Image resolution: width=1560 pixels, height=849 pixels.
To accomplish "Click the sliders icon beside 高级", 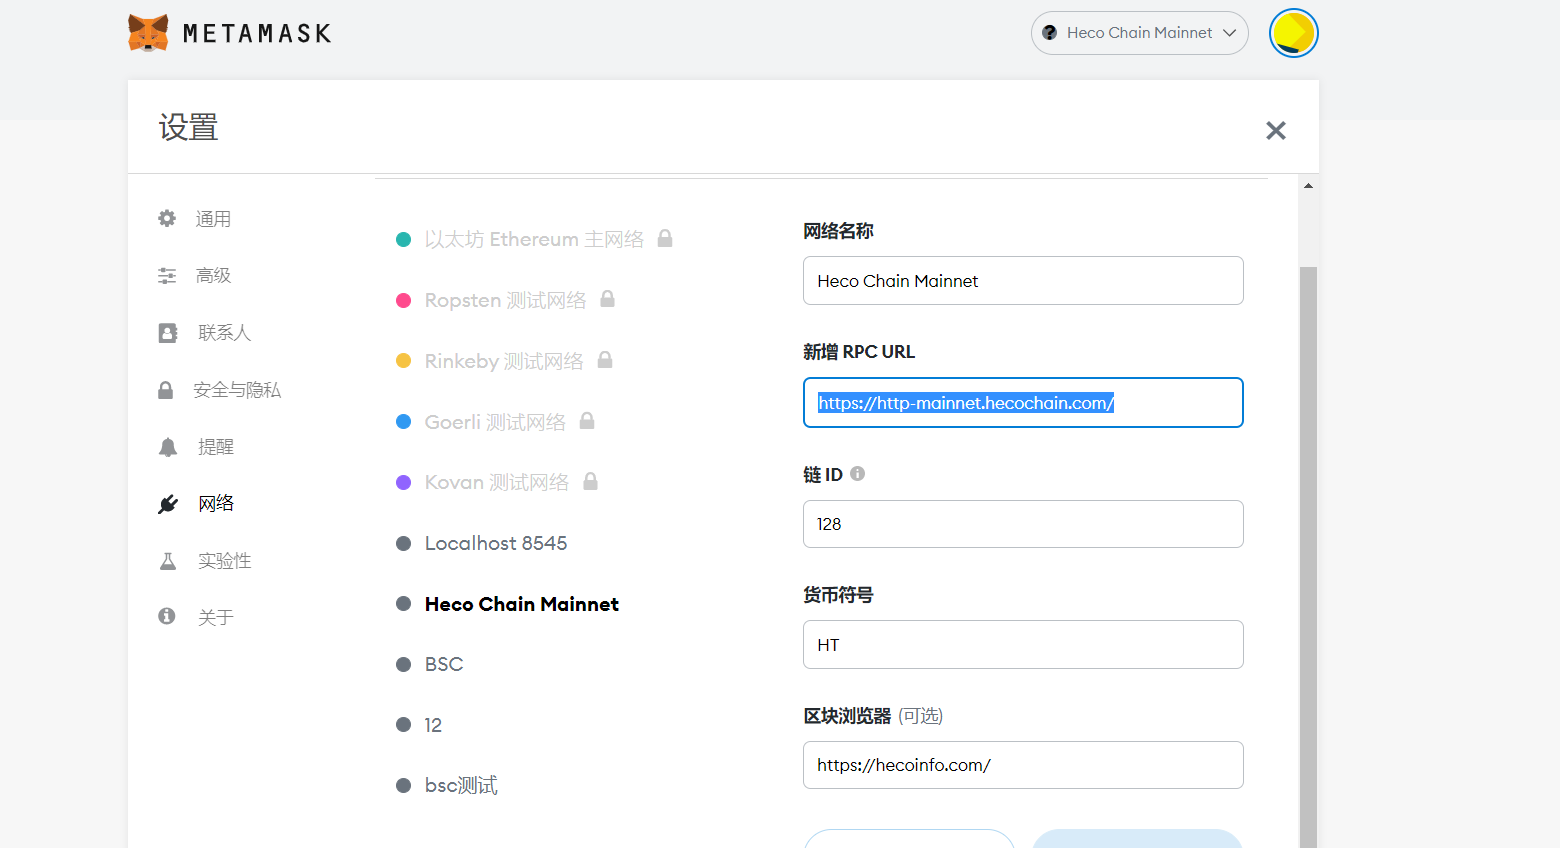I will click(167, 275).
